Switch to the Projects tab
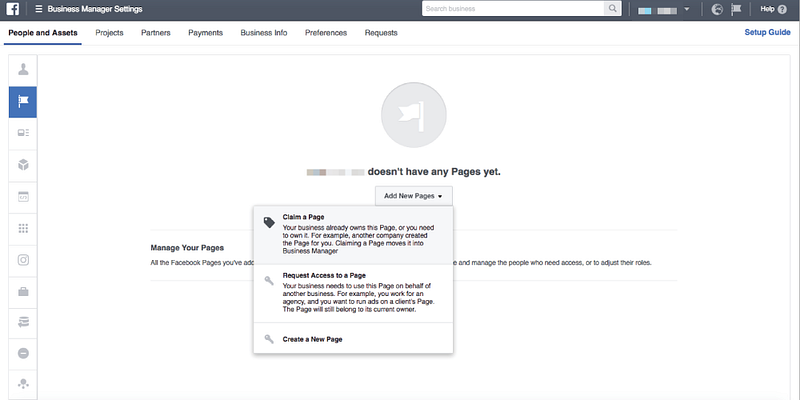 [109, 33]
